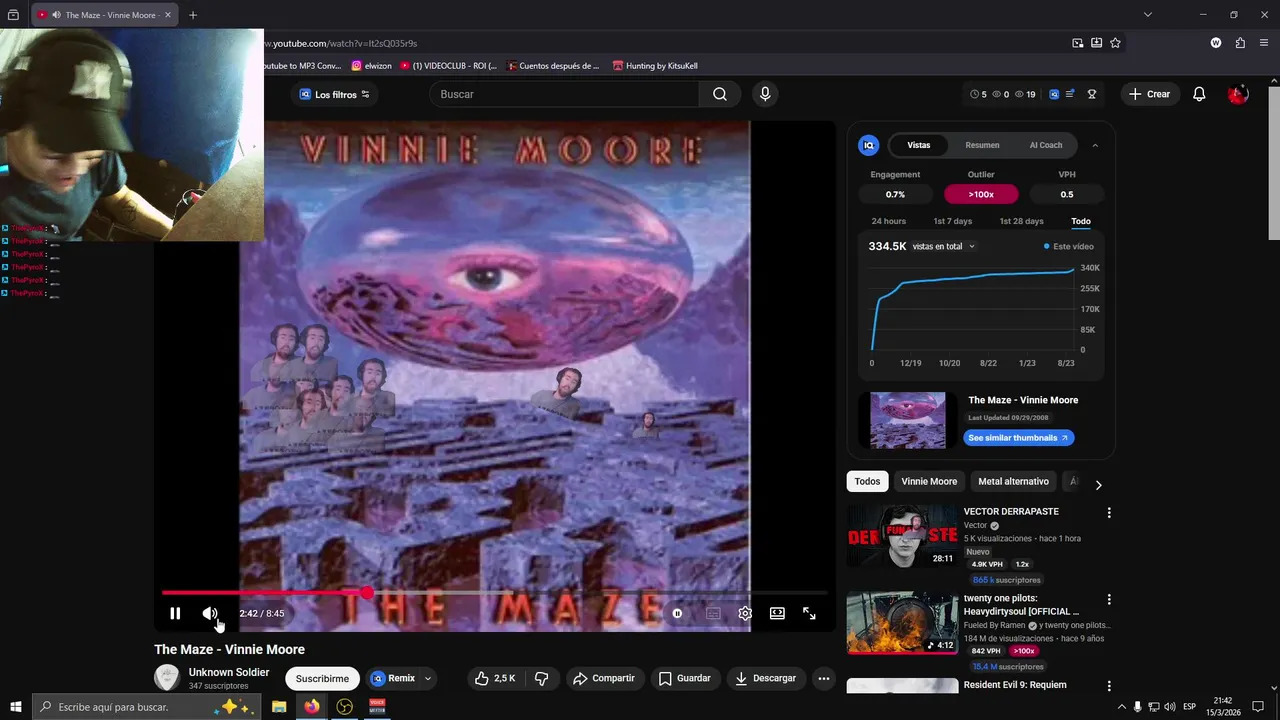Click the Crear button
This screenshot has height=720, width=1280.
click(x=1149, y=94)
